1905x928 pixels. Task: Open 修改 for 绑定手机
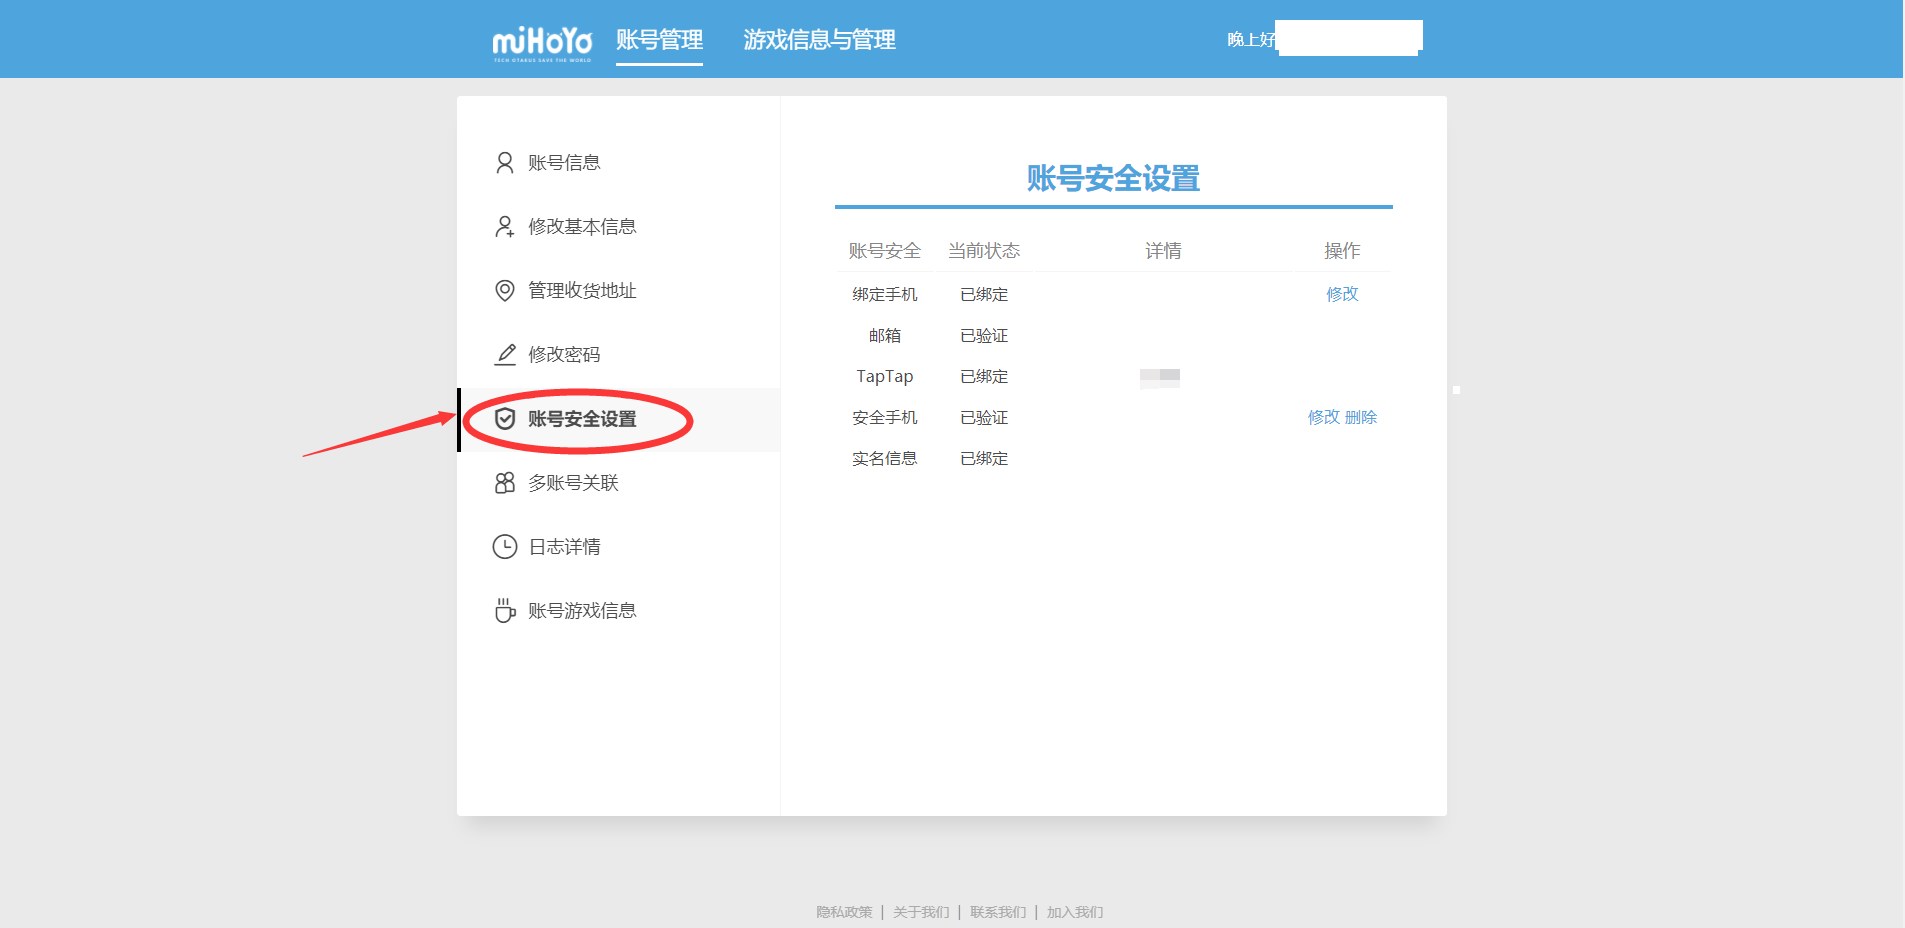(x=1342, y=294)
